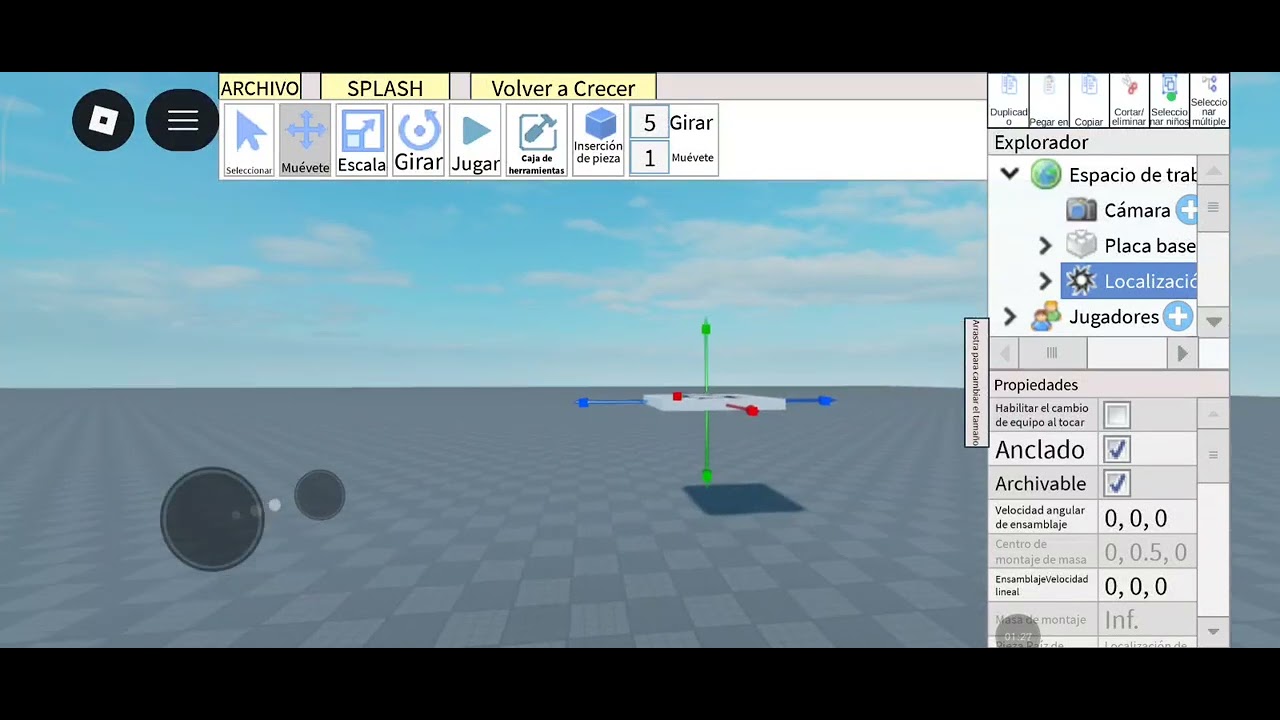Screen dimensions: 1280x720
Task: Click the Centro de montaje de masa value
Action: pyautogui.click(x=1148, y=552)
